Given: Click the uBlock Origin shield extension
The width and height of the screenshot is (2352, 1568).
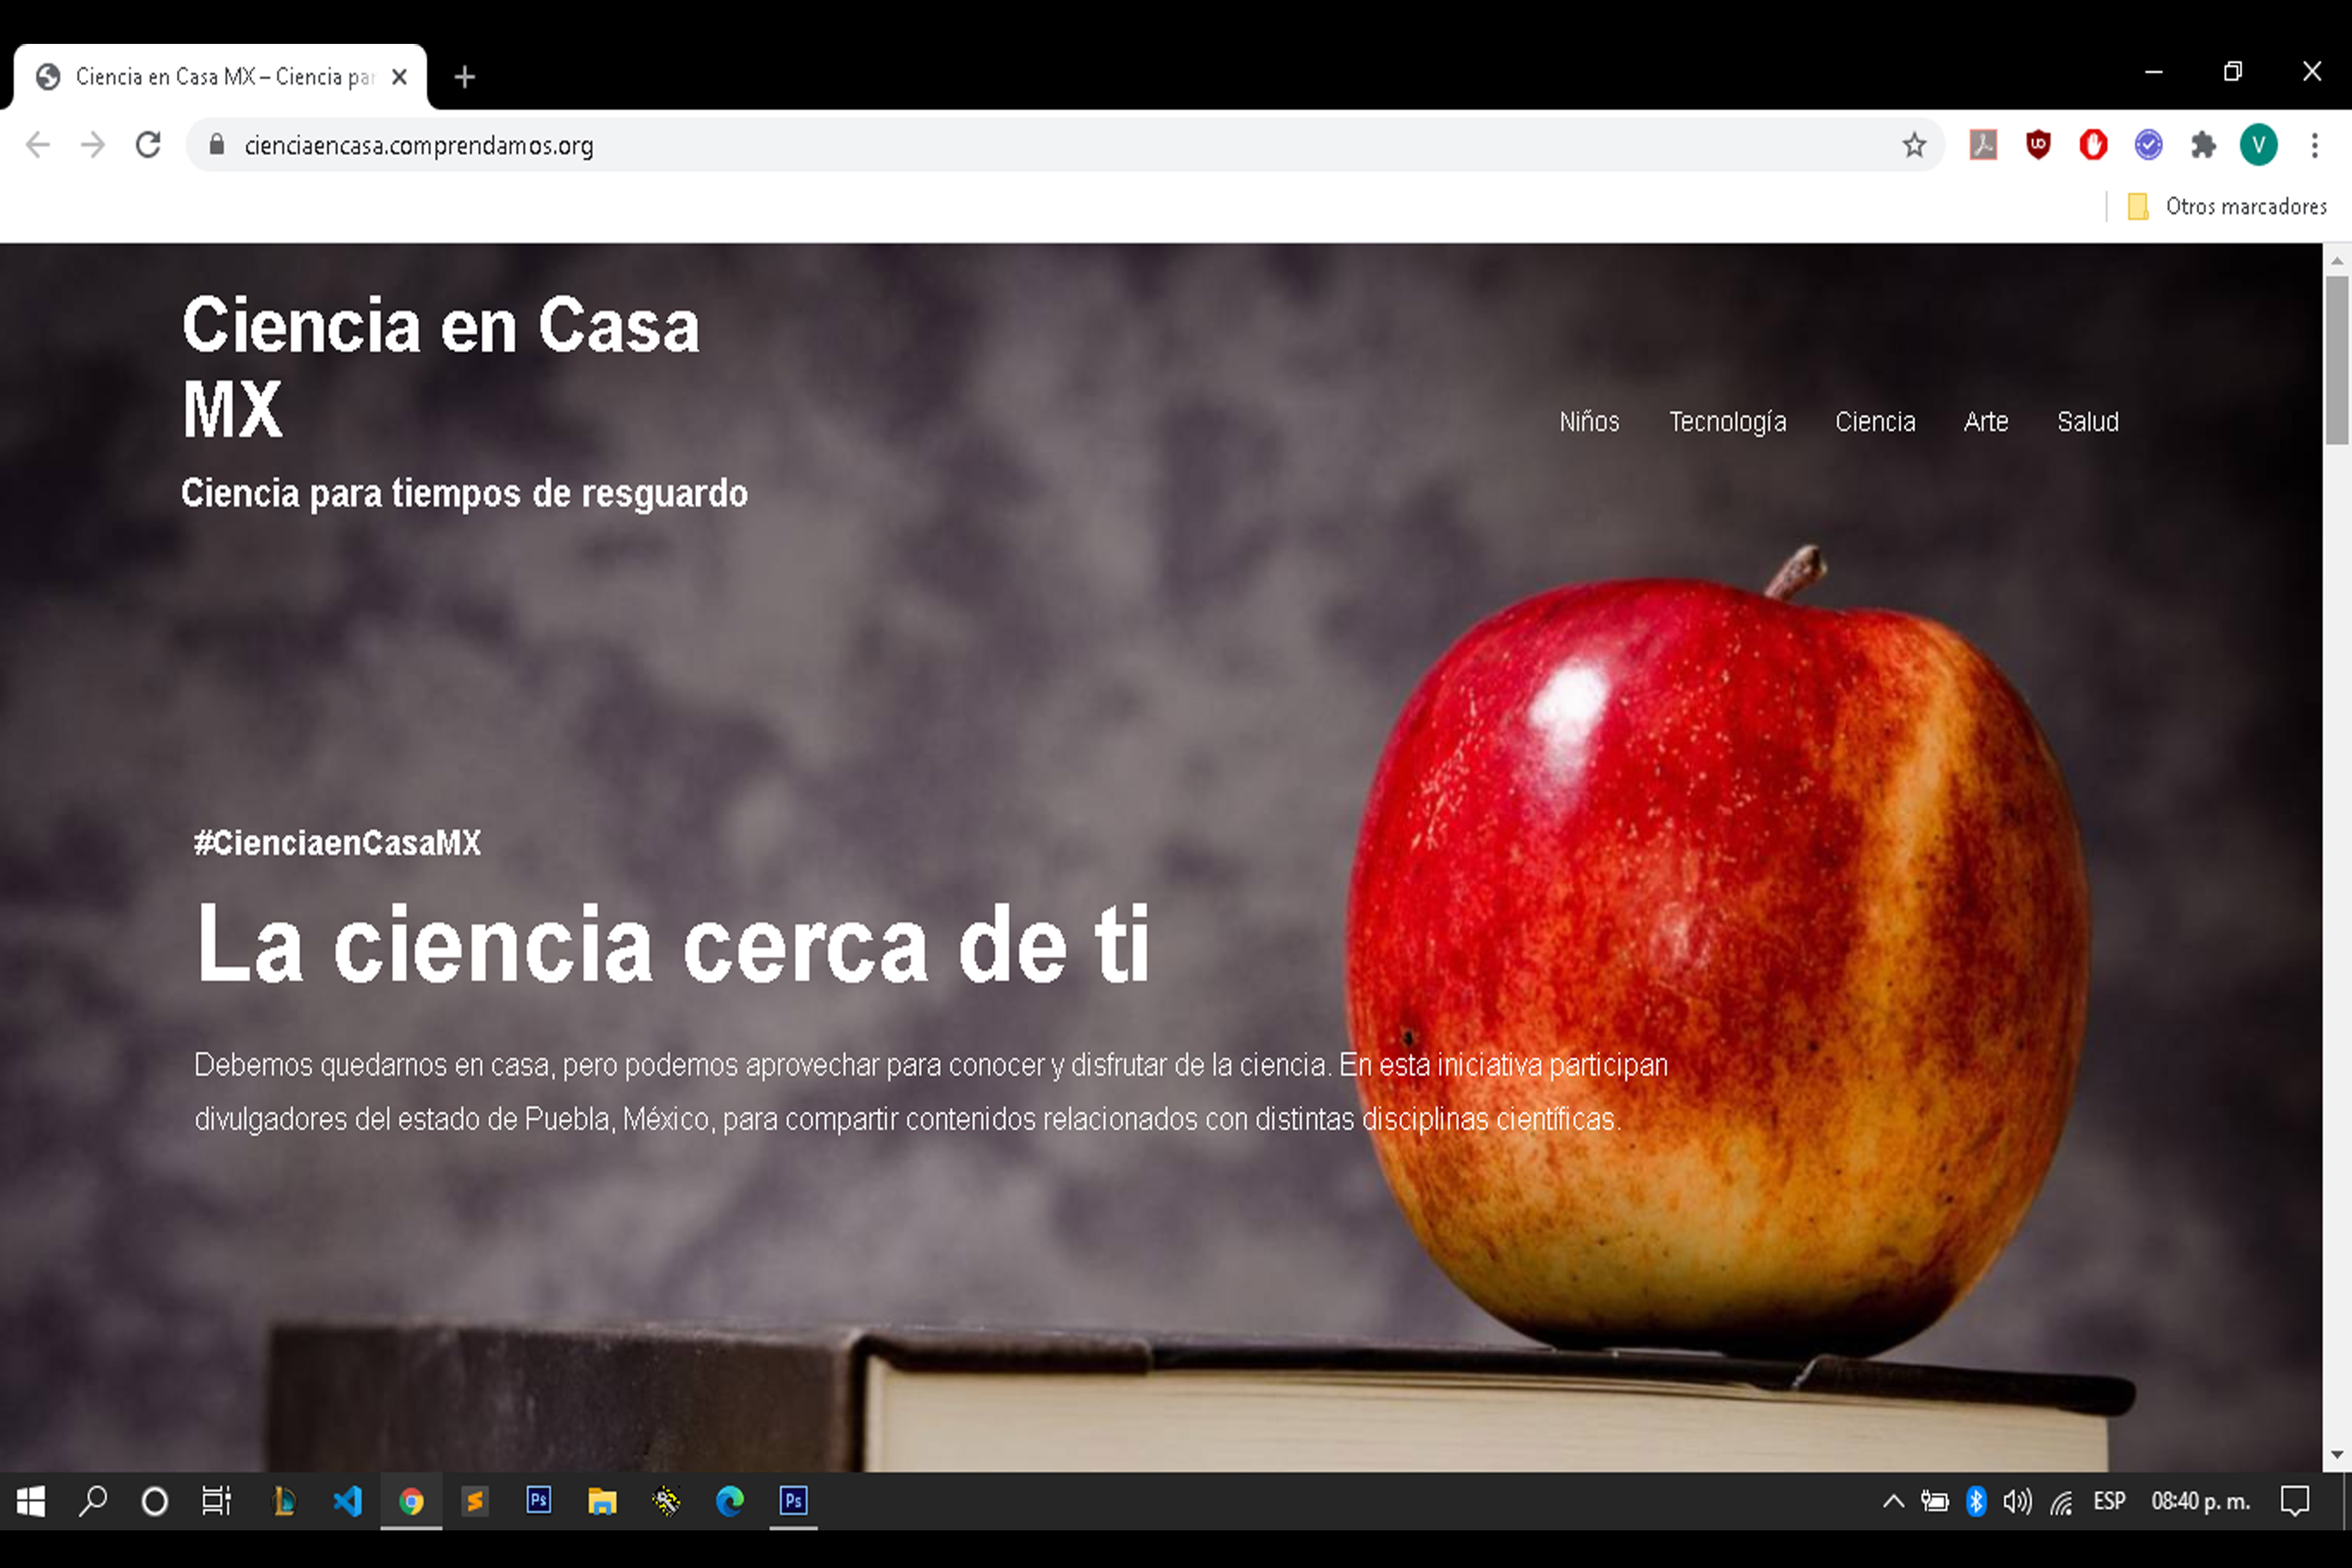Looking at the screenshot, I should click(2038, 145).
